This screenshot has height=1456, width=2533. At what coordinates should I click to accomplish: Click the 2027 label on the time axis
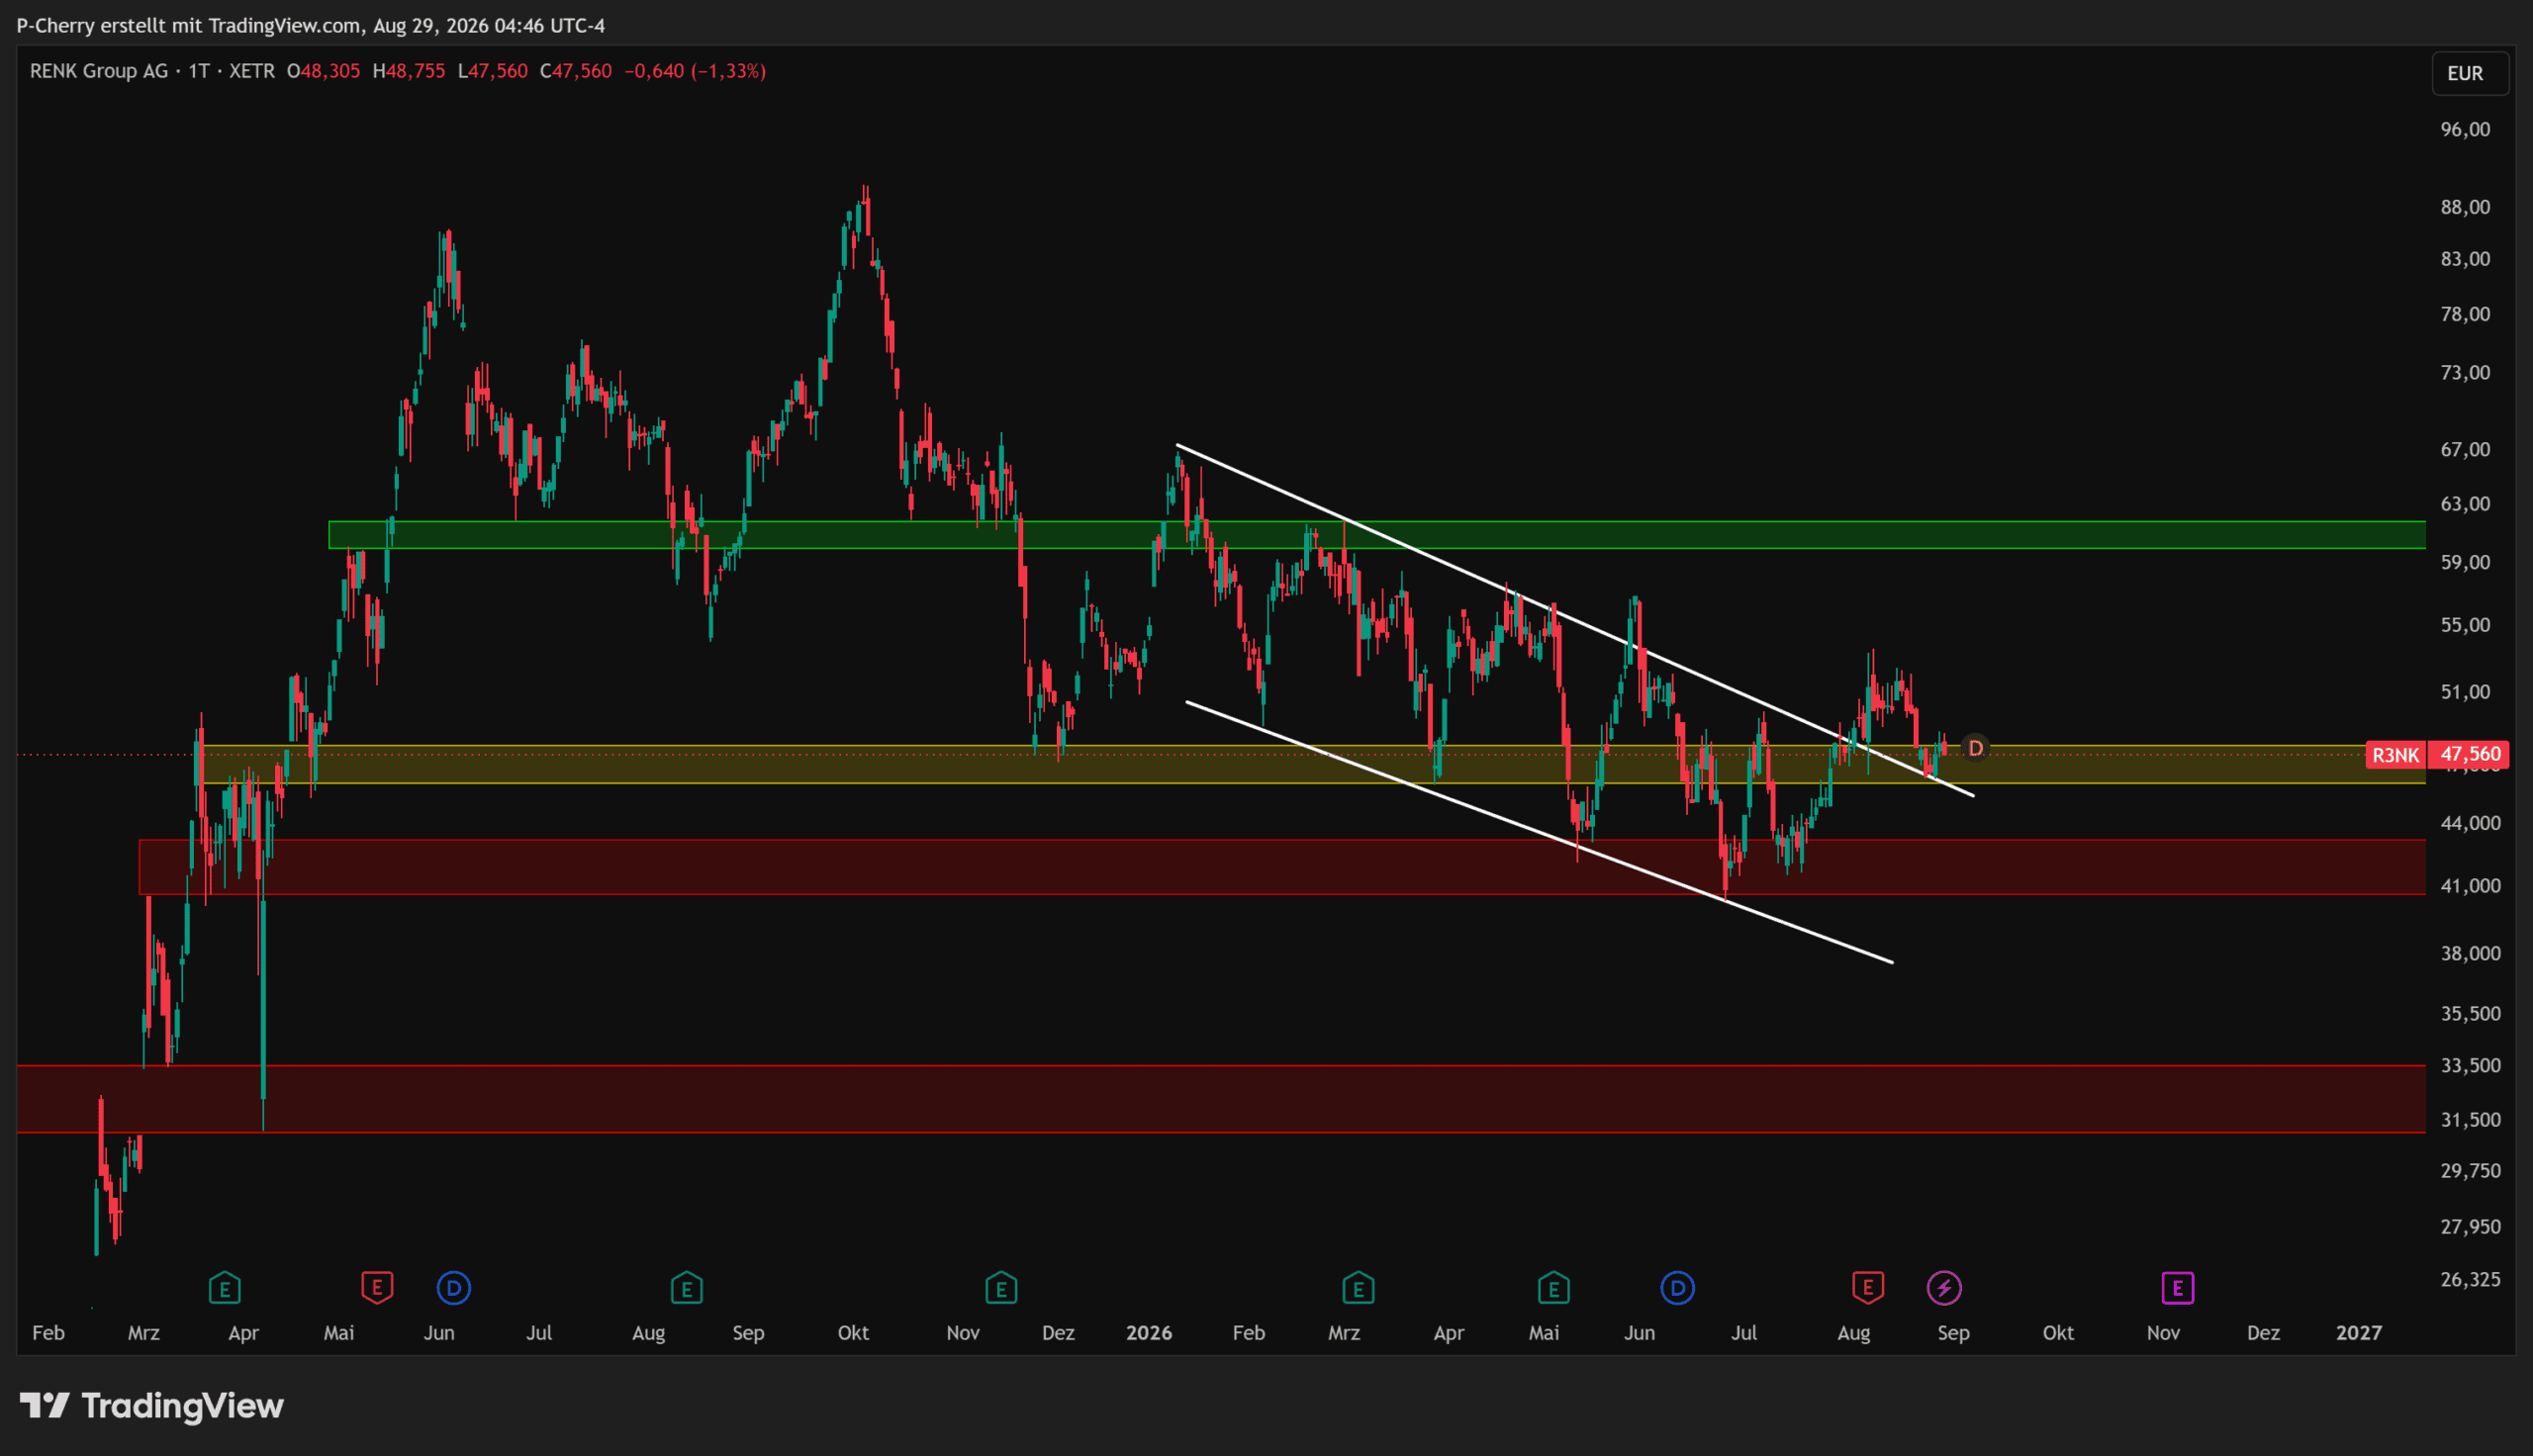[x=2358, y=1333]
